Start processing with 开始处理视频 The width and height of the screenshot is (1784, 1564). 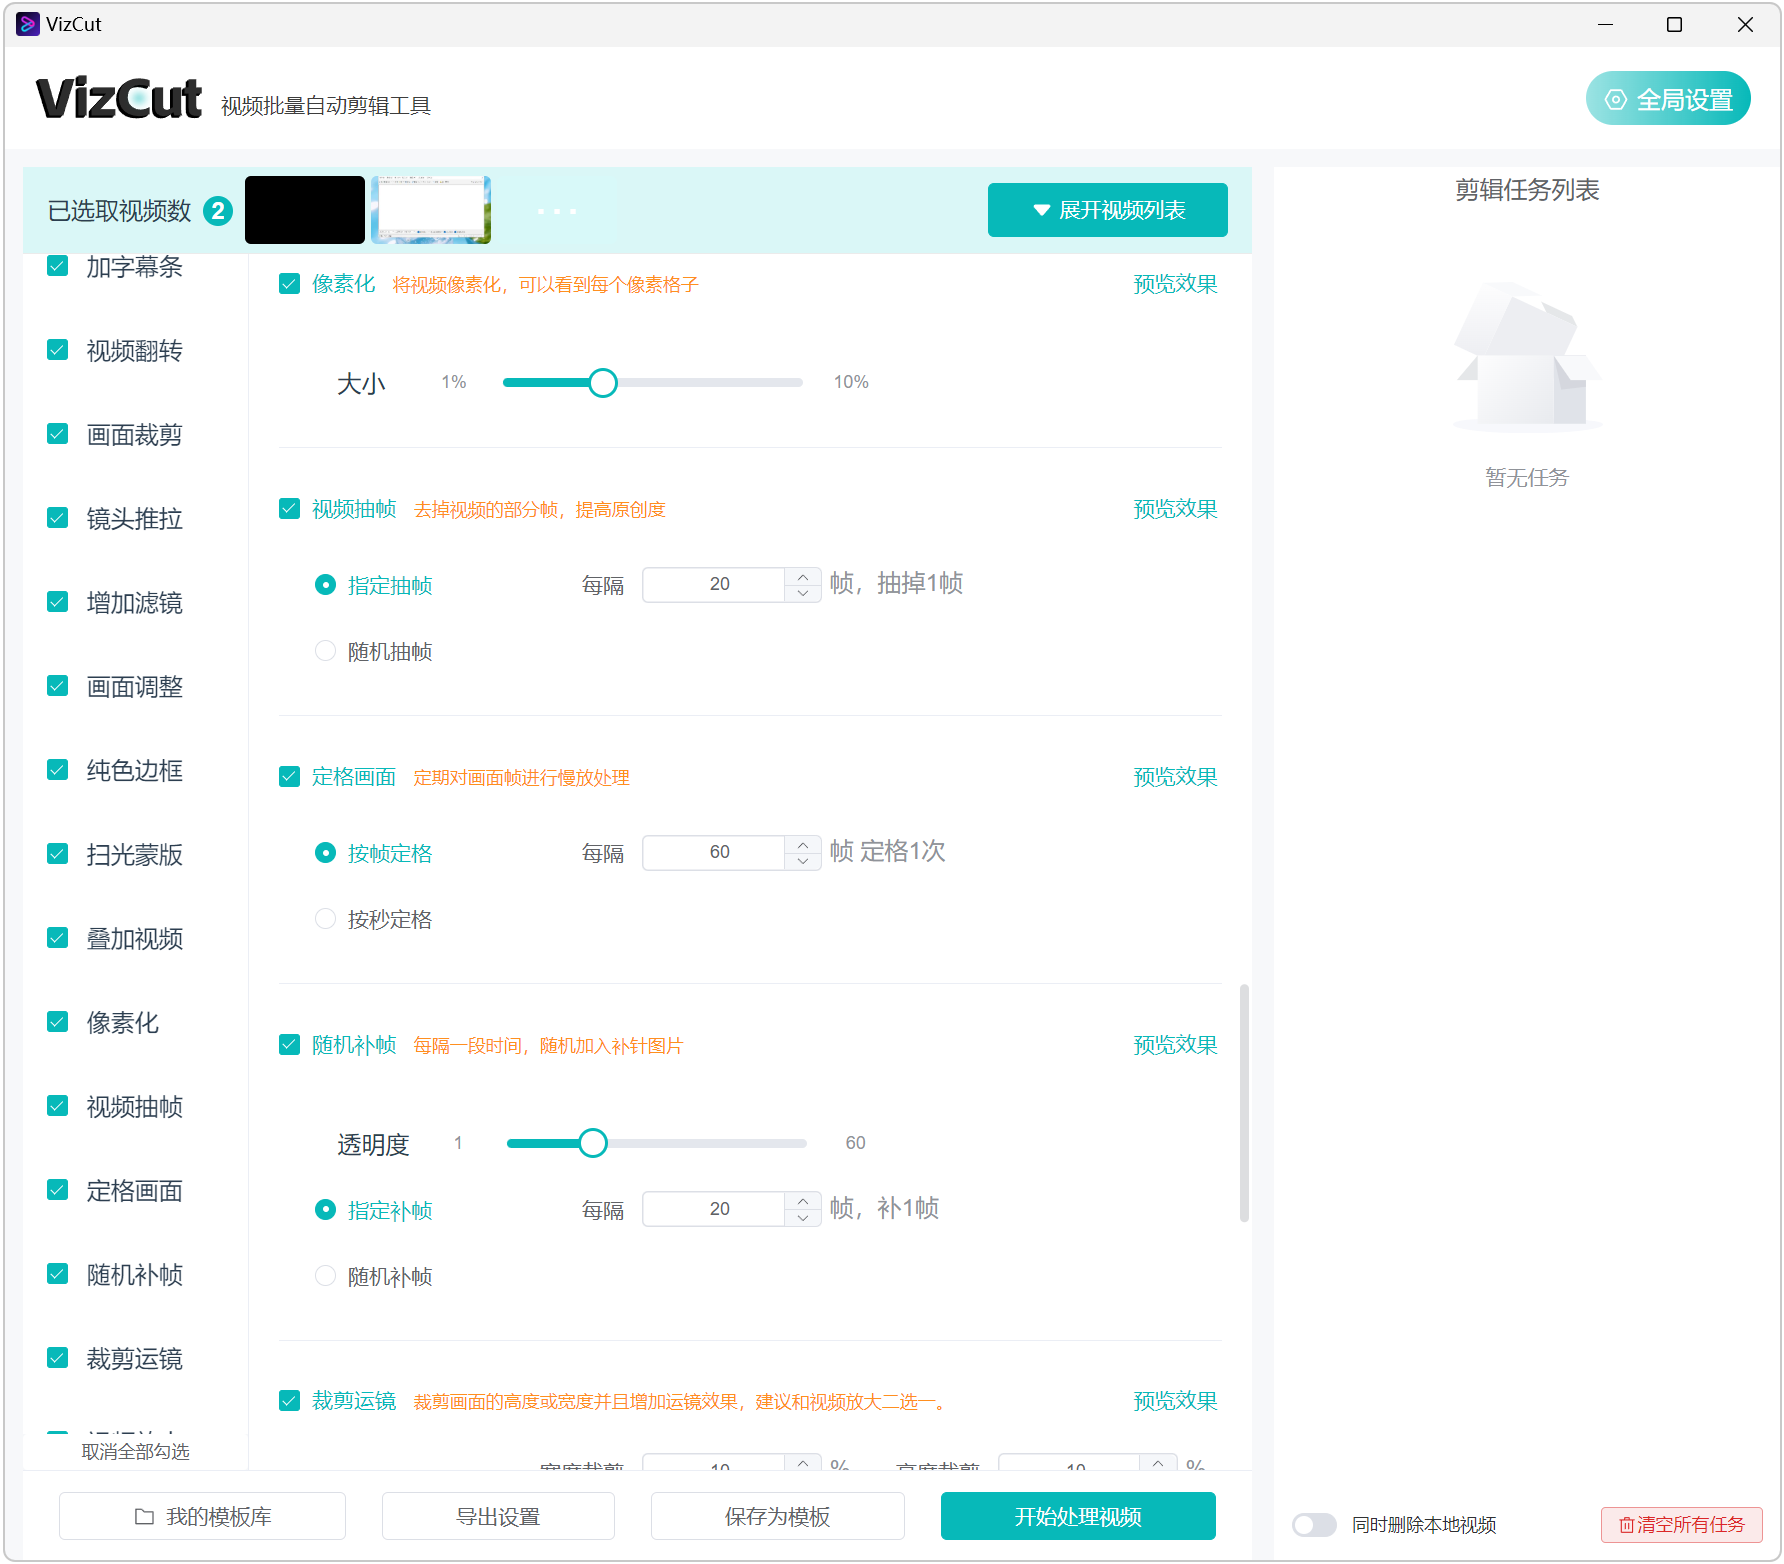click(1078, 1516)
